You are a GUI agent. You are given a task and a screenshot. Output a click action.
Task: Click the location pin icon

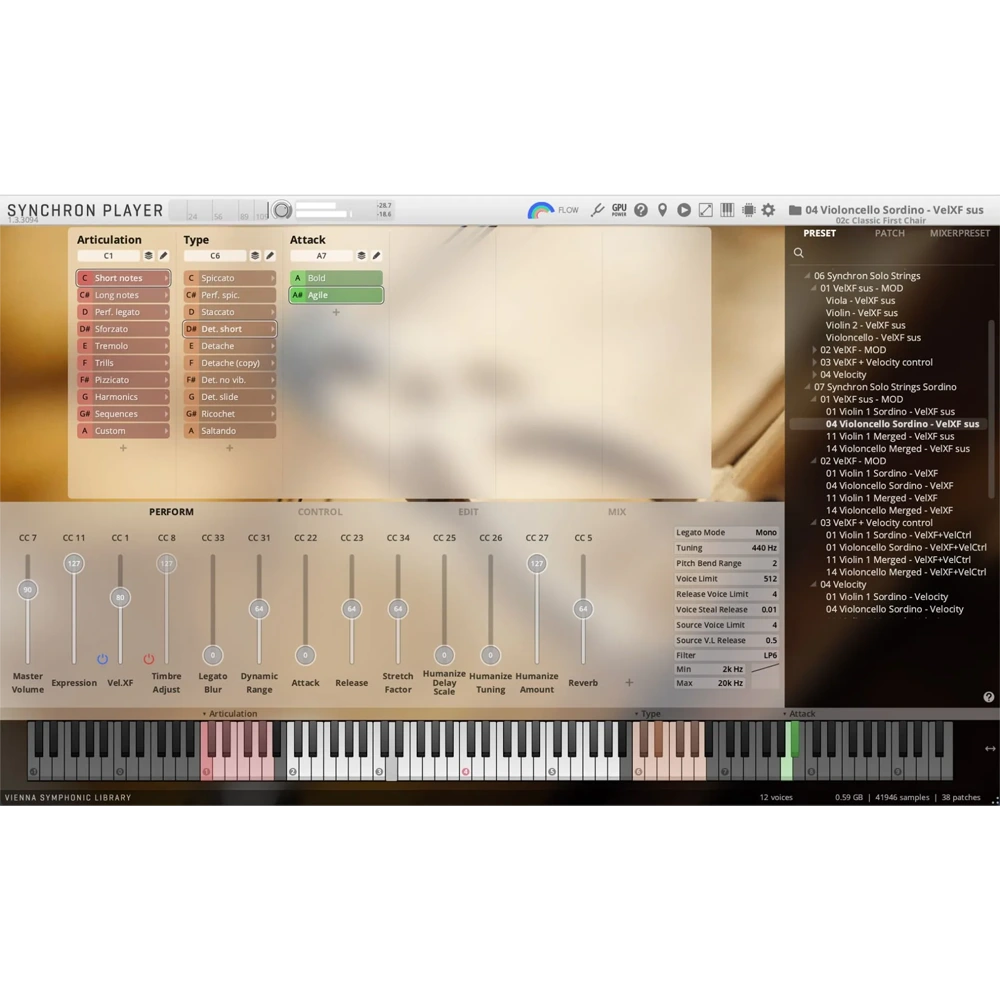[663, 210]
